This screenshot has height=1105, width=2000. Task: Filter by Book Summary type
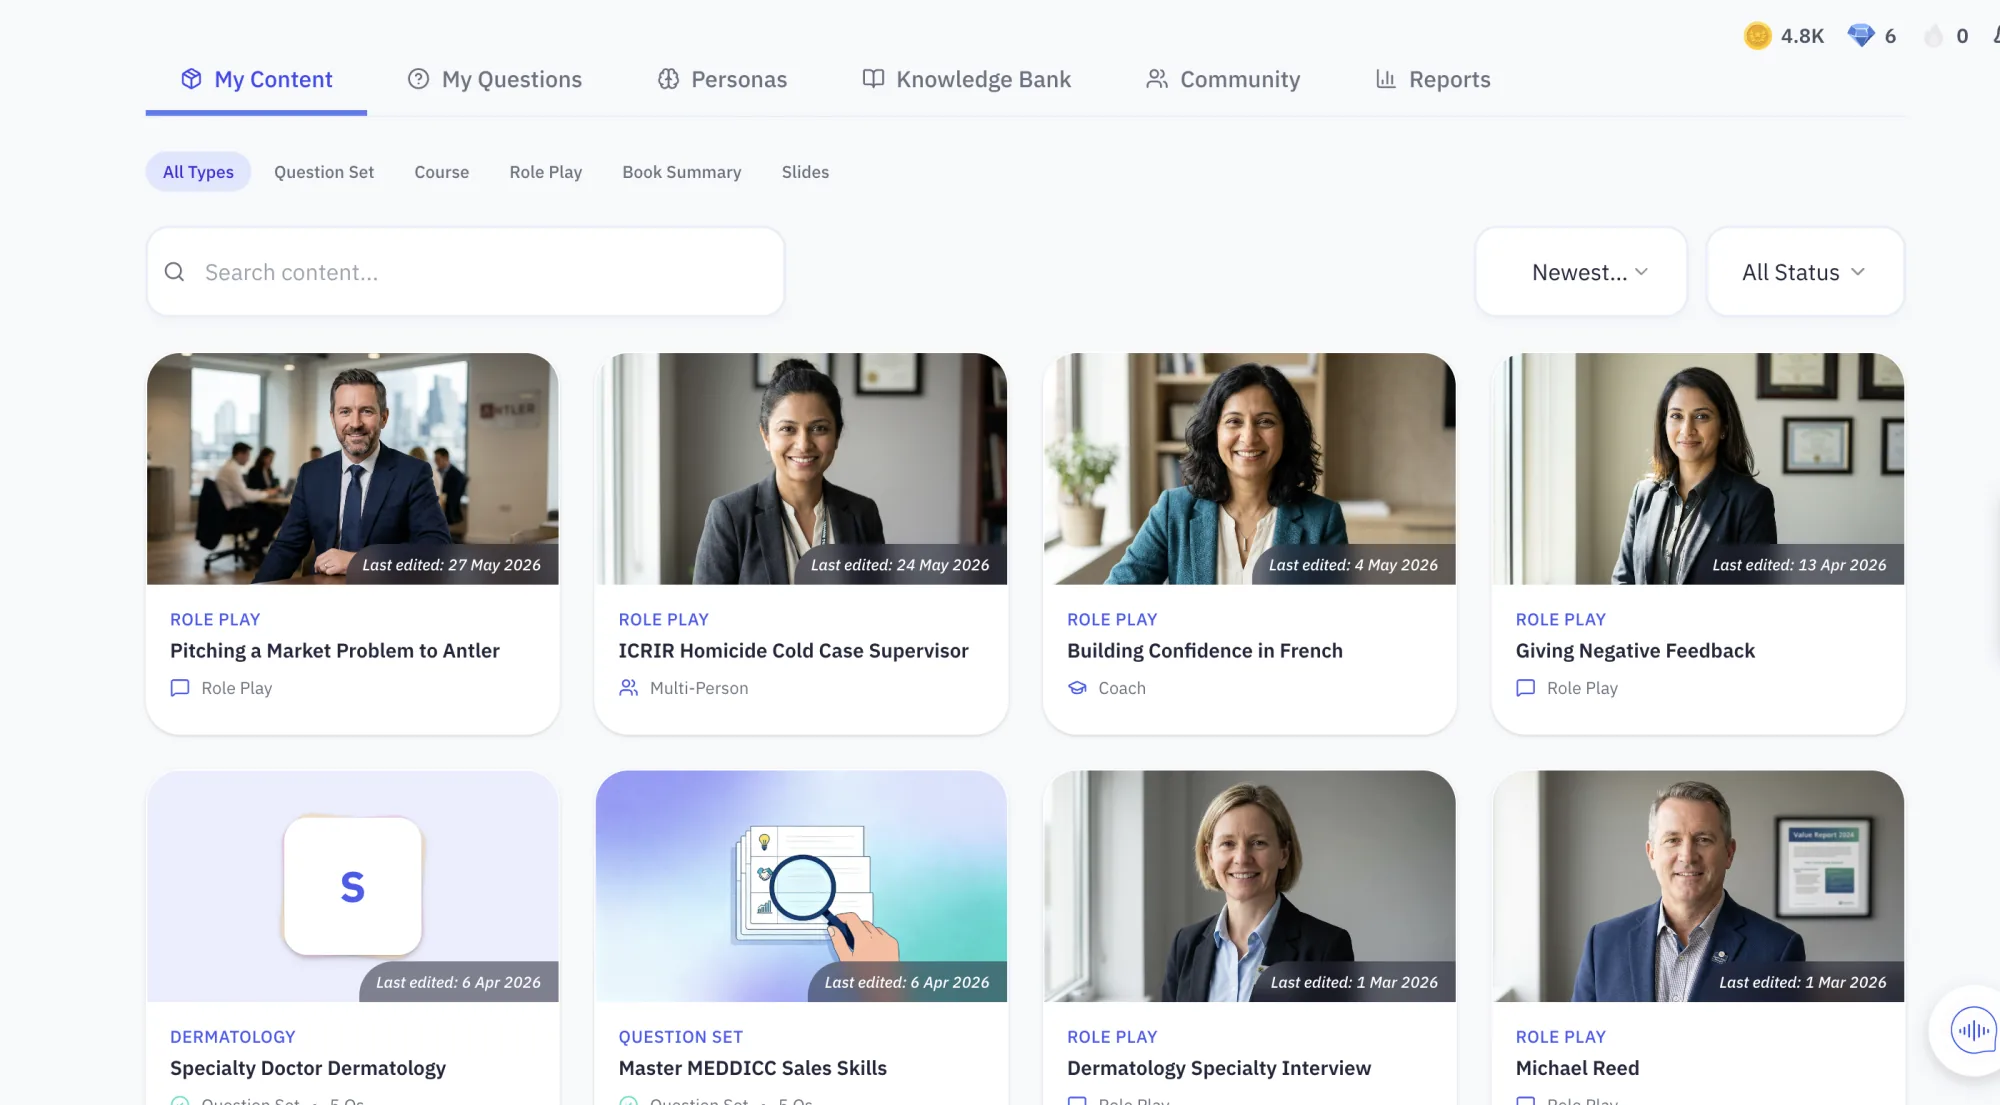point(681,172)
